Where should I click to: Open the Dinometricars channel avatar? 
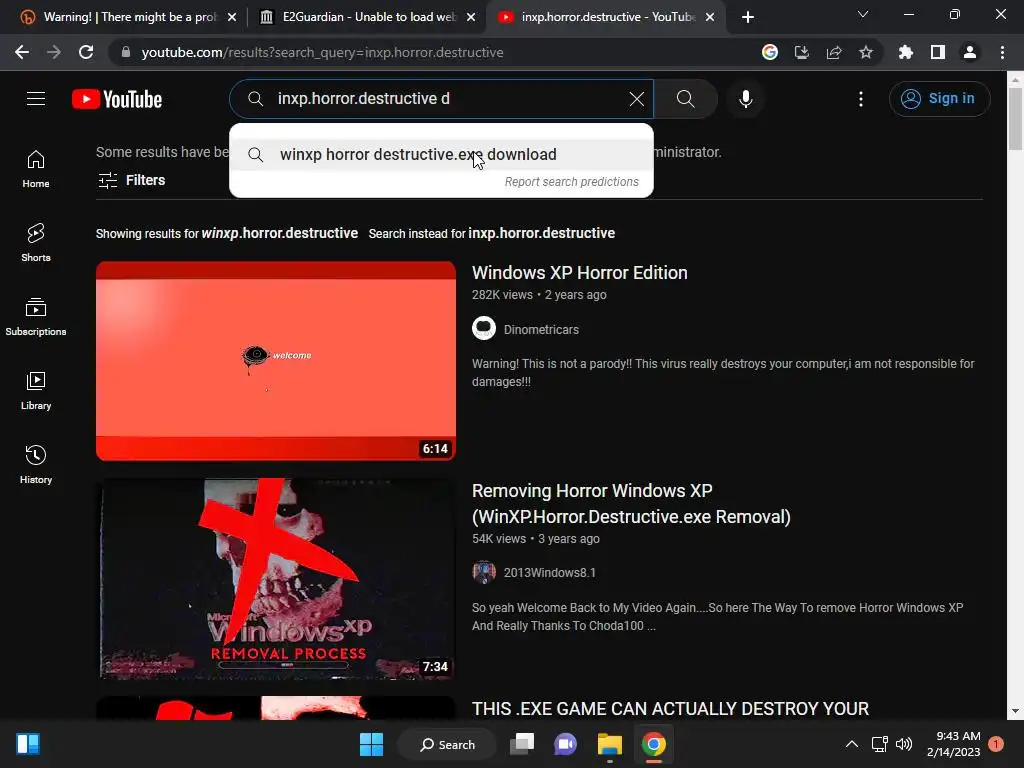(x=484, y=328)
